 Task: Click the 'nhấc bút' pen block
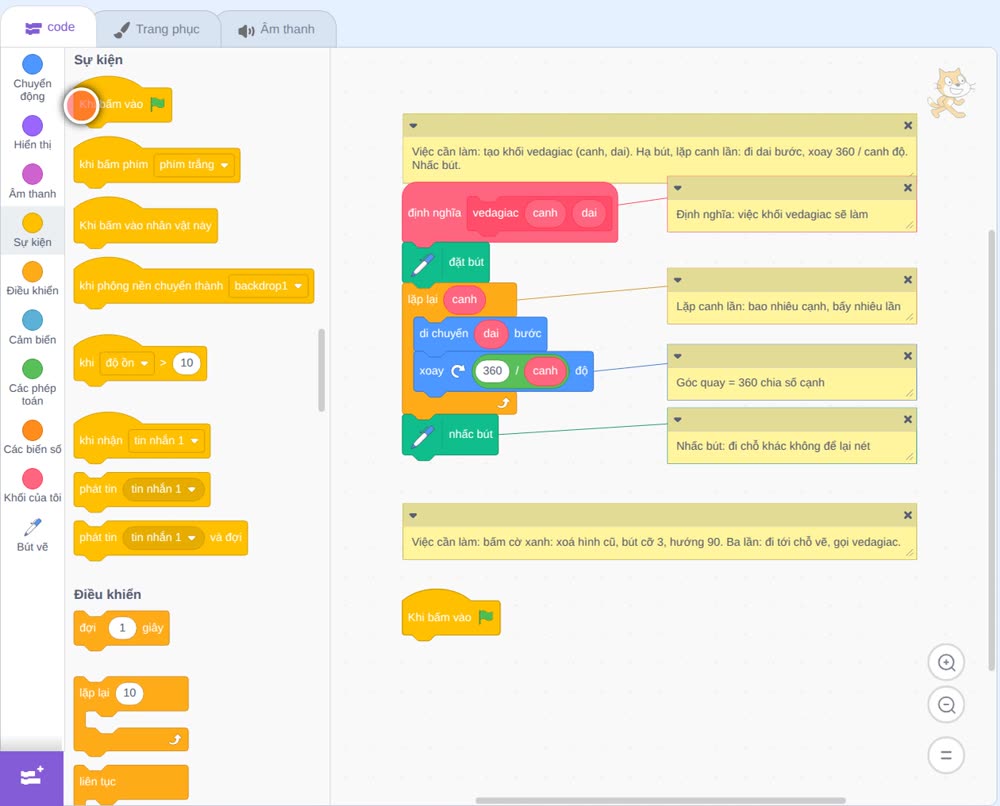tap(450, 434)
